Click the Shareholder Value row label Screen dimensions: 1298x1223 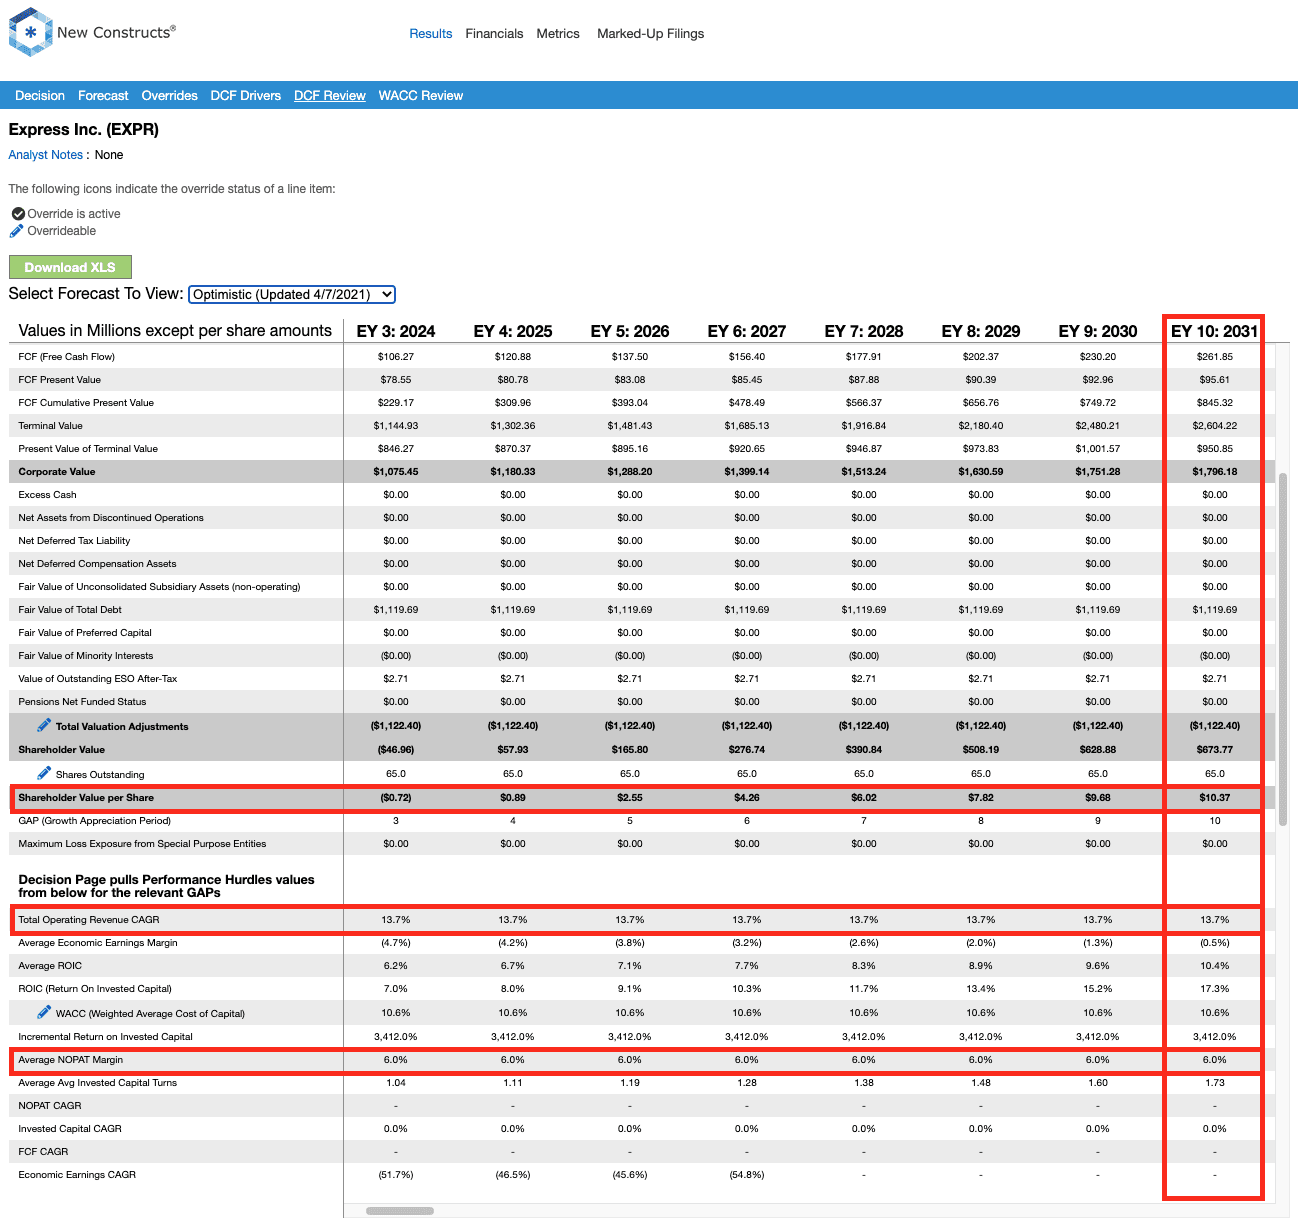pos(61,750)
